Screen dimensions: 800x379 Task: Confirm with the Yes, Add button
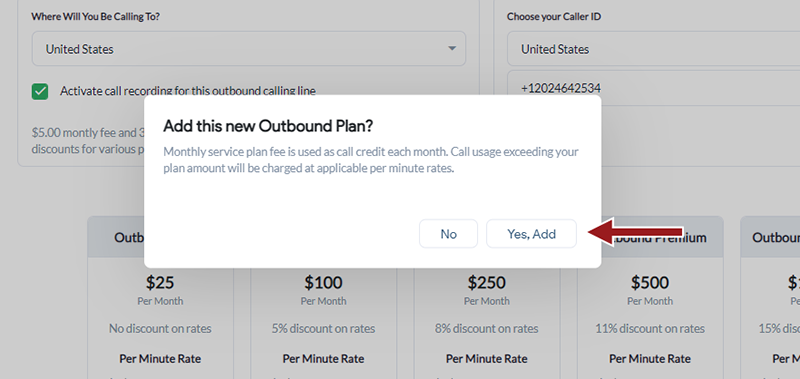(531, 234)
